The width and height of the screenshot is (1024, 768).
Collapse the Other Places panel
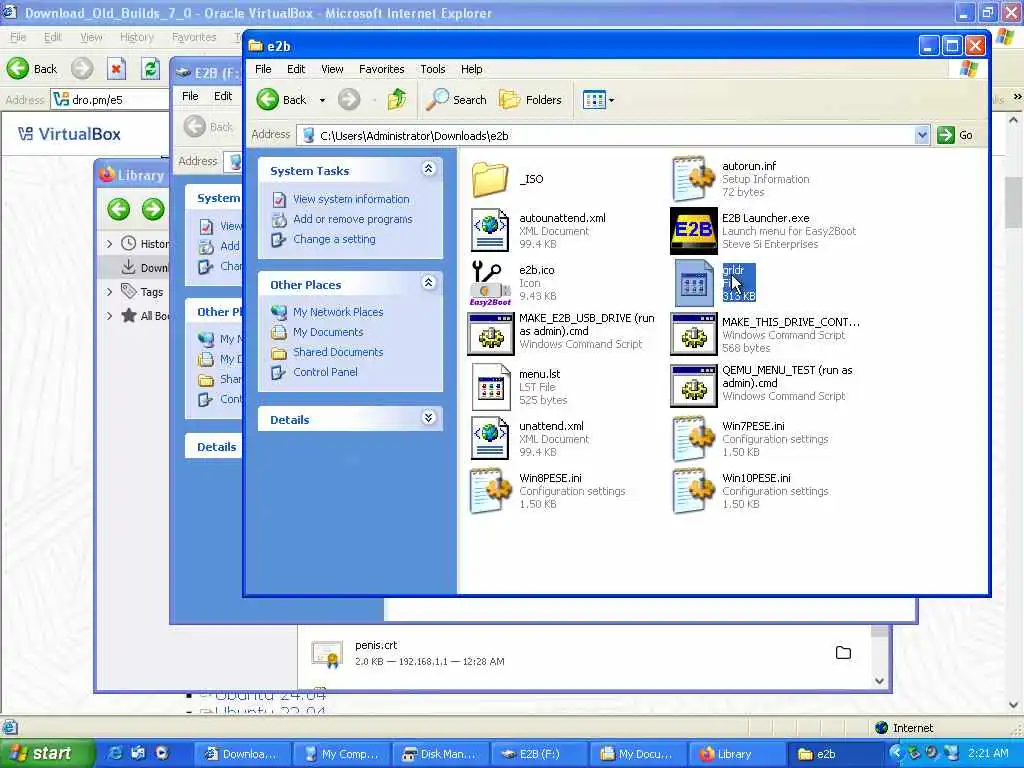coord(428,283)
